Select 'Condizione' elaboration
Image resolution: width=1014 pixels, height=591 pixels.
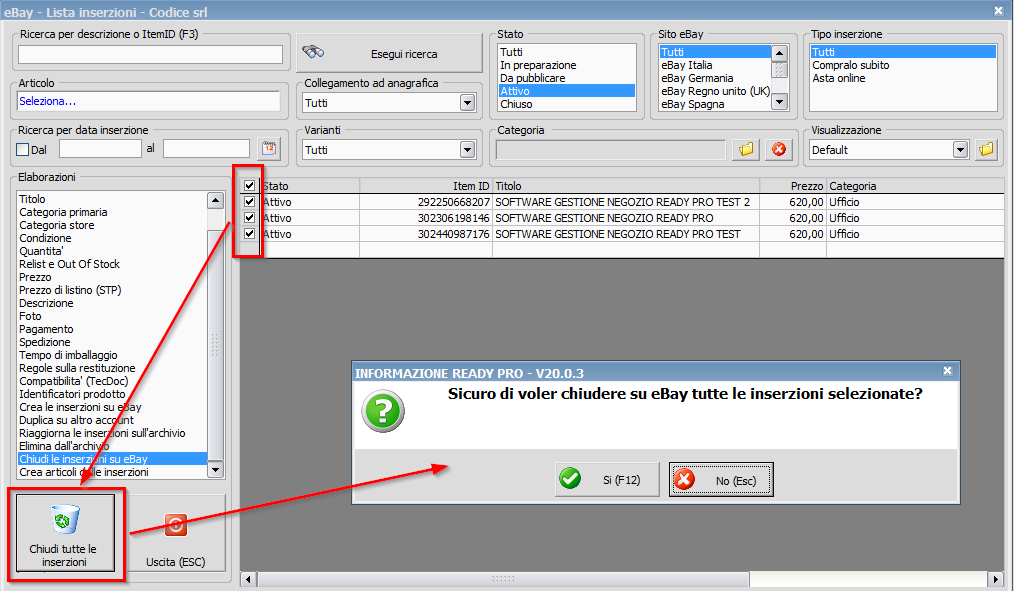pos(113,238)
